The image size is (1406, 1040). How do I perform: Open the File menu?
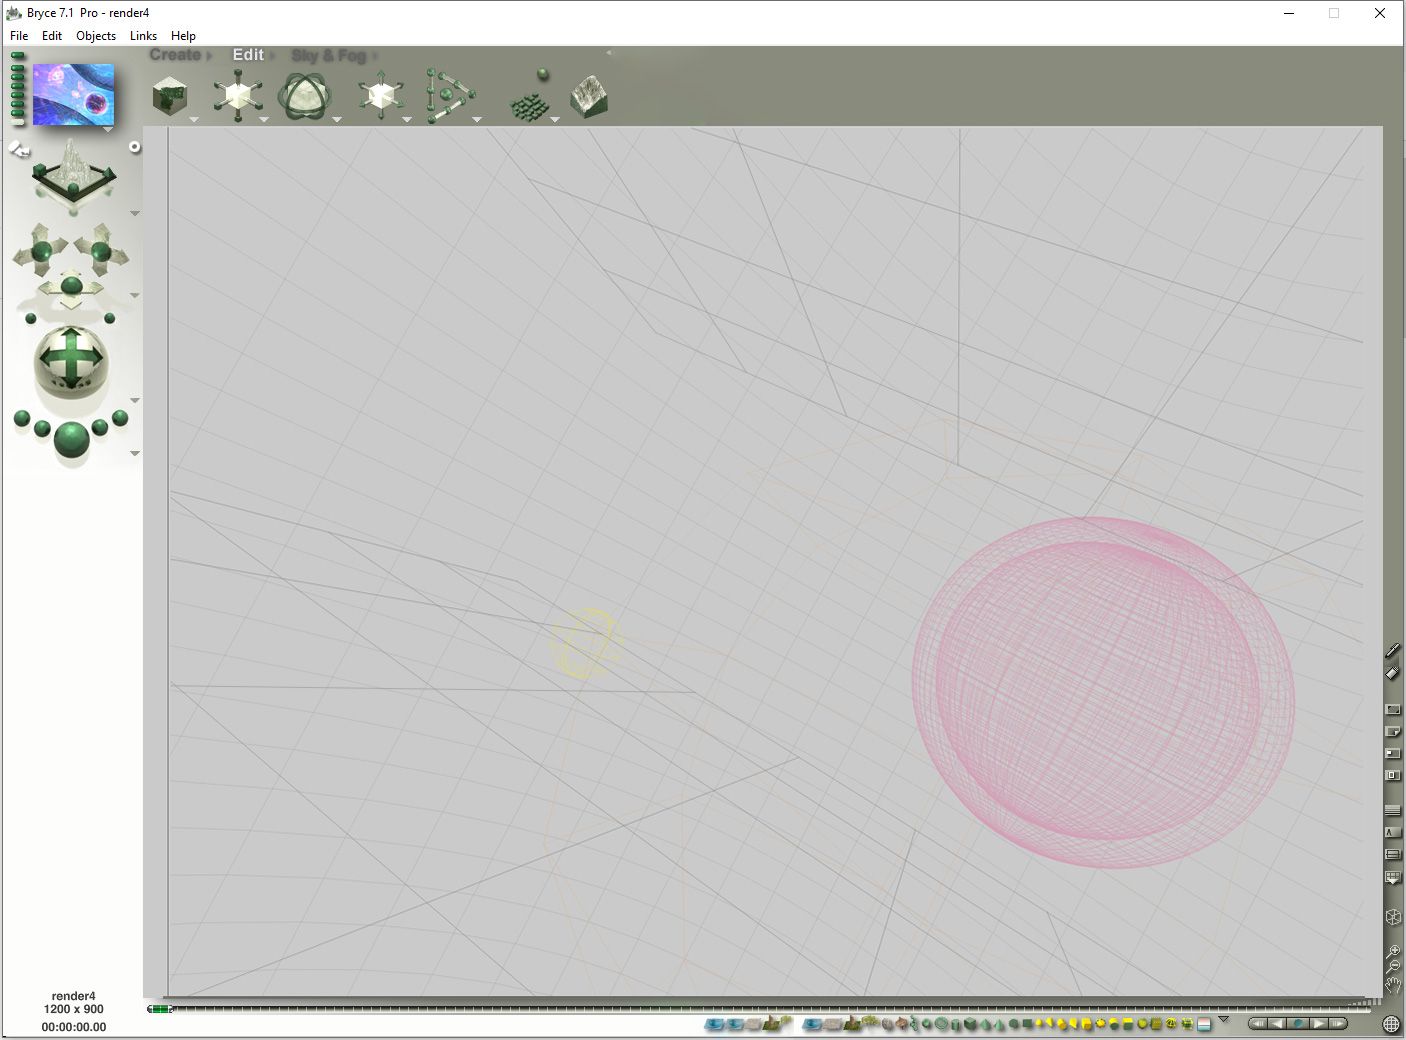pos(19,35)
